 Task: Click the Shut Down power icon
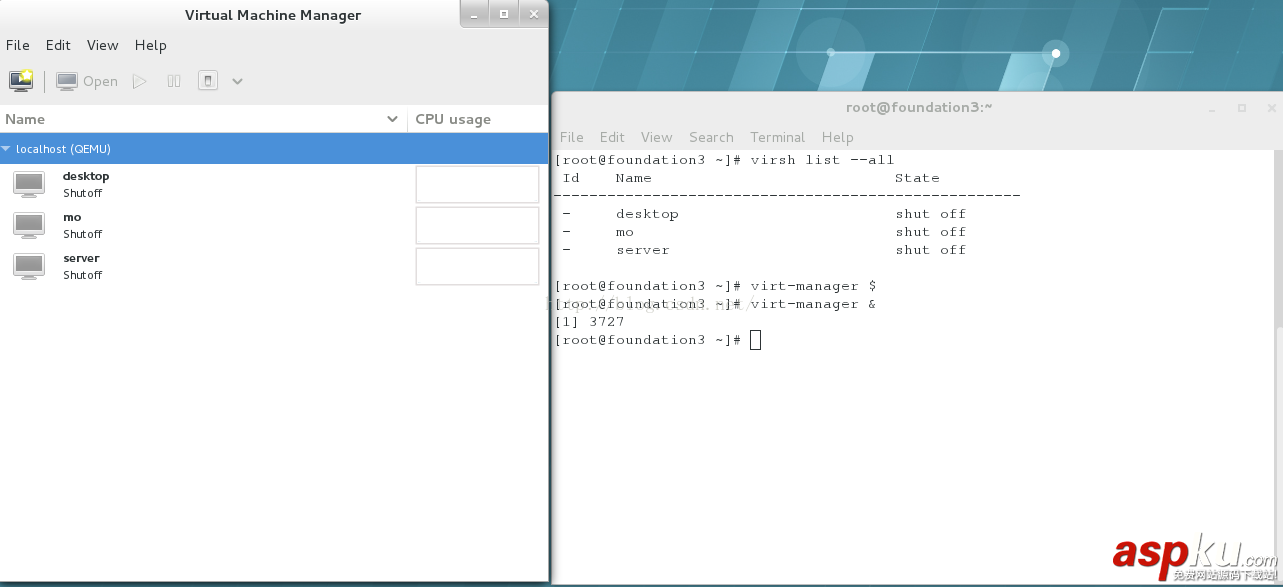(x=208, y=81)
